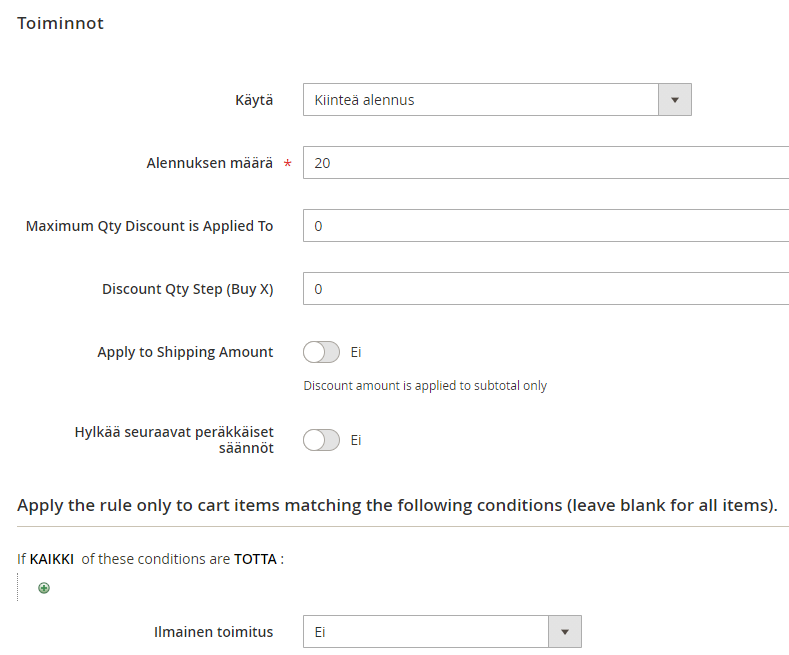Click the red required asterisk marker

[x=288, y=165]
